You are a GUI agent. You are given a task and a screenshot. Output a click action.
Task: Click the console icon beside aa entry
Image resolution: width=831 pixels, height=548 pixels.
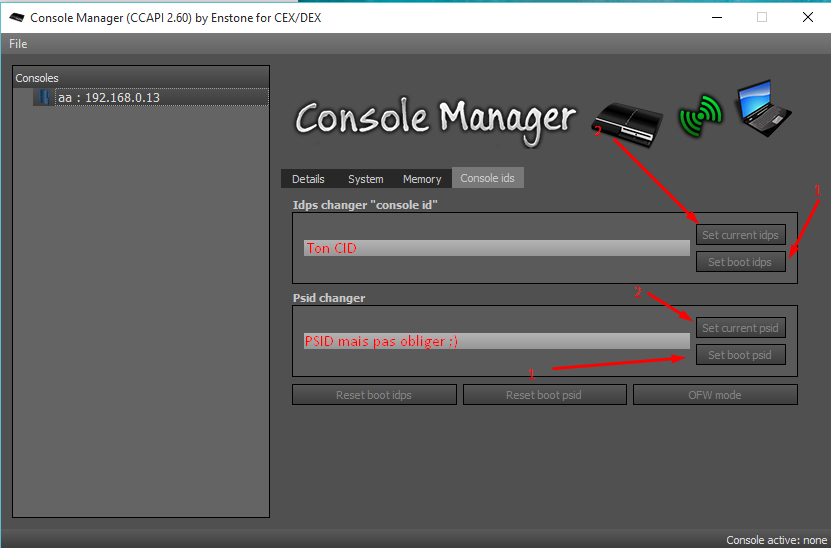click(44, 98)
